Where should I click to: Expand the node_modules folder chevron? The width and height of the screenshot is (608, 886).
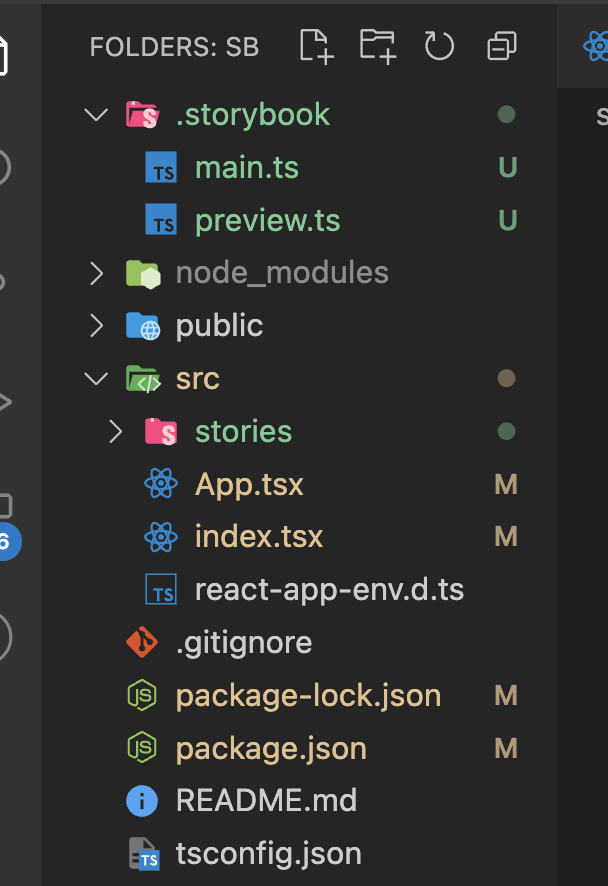(97, 273)
